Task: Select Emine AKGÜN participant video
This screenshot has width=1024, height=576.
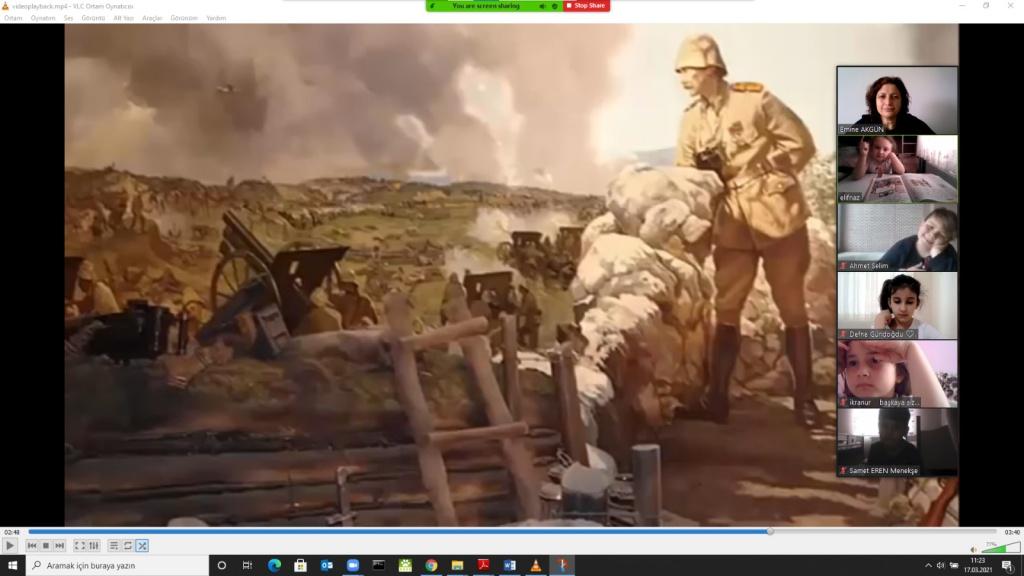Action: pyautogui.click(x=897, y=101)
